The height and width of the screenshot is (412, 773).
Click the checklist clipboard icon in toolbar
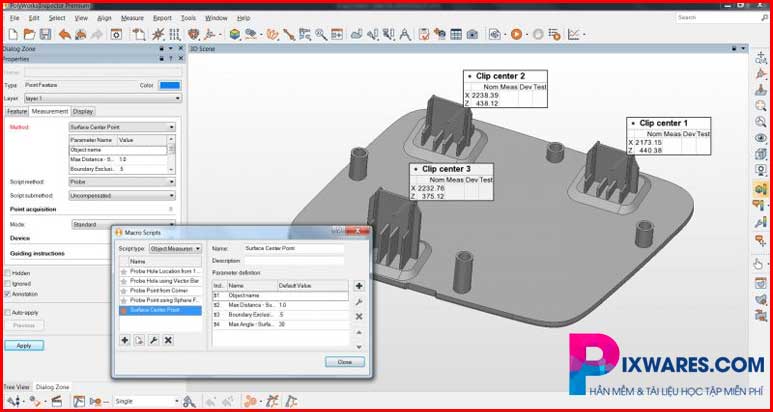pos(423,34)
